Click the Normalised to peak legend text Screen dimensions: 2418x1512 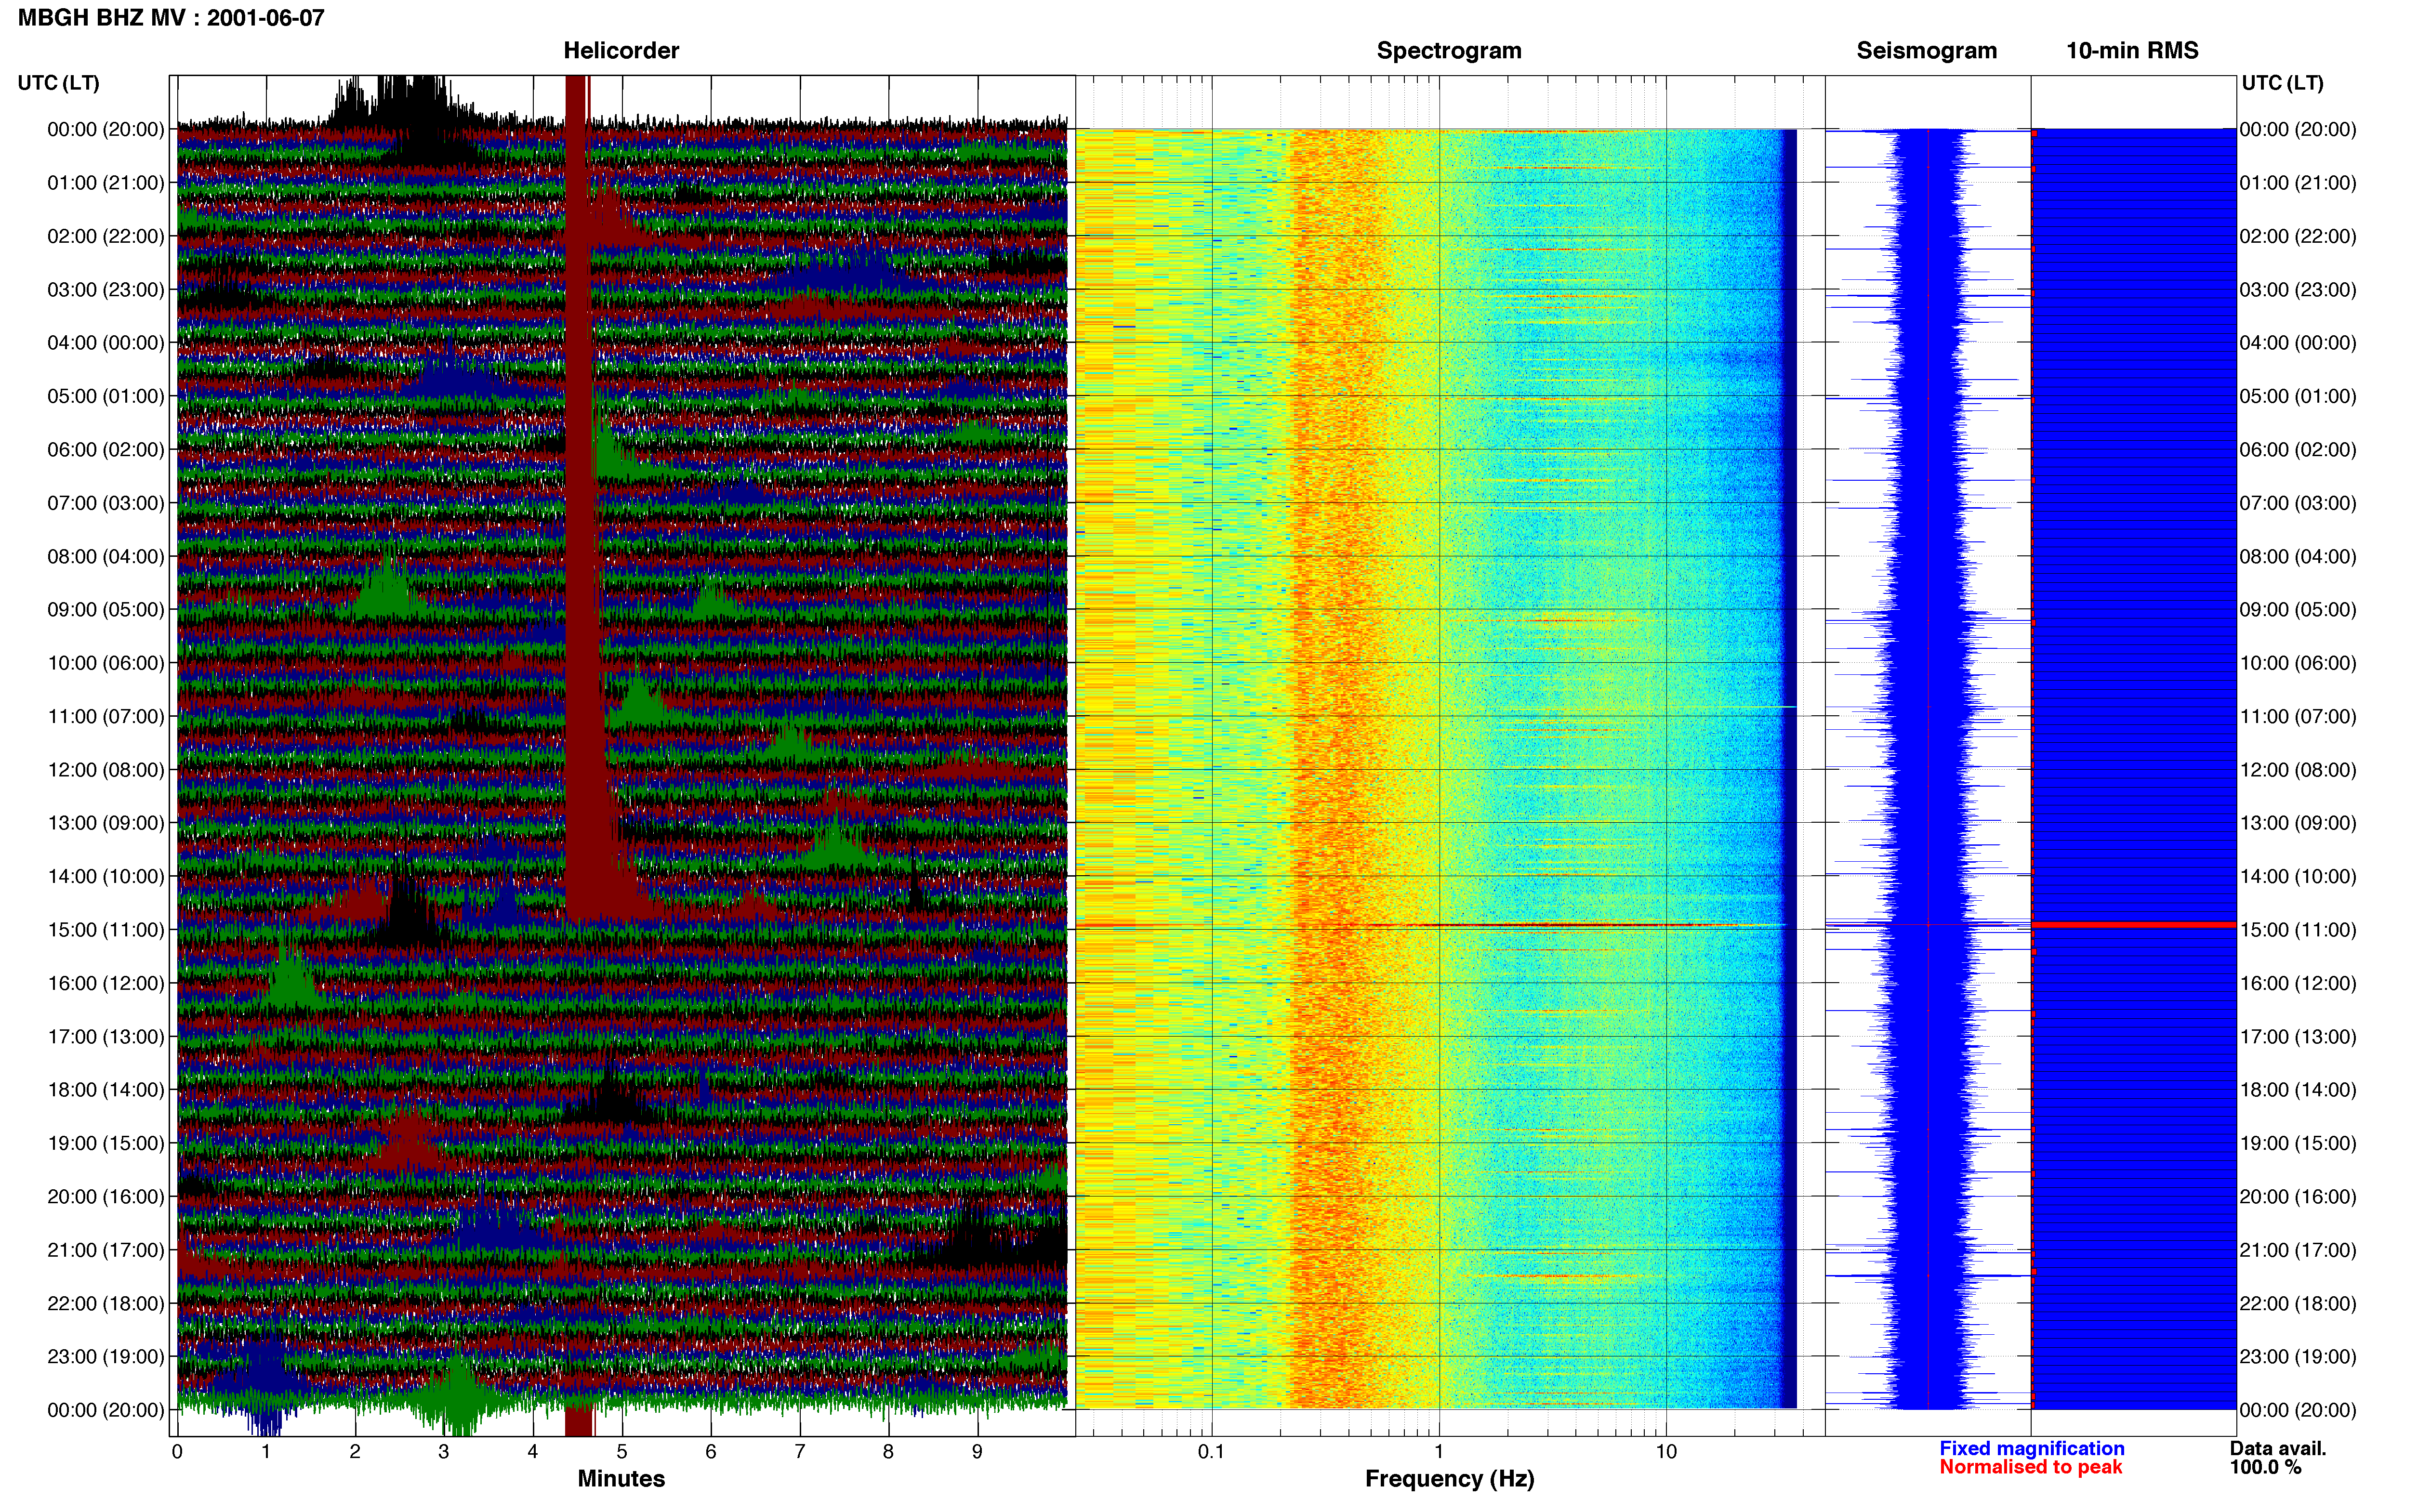pyautogui.click(x=2030, y=1467)
